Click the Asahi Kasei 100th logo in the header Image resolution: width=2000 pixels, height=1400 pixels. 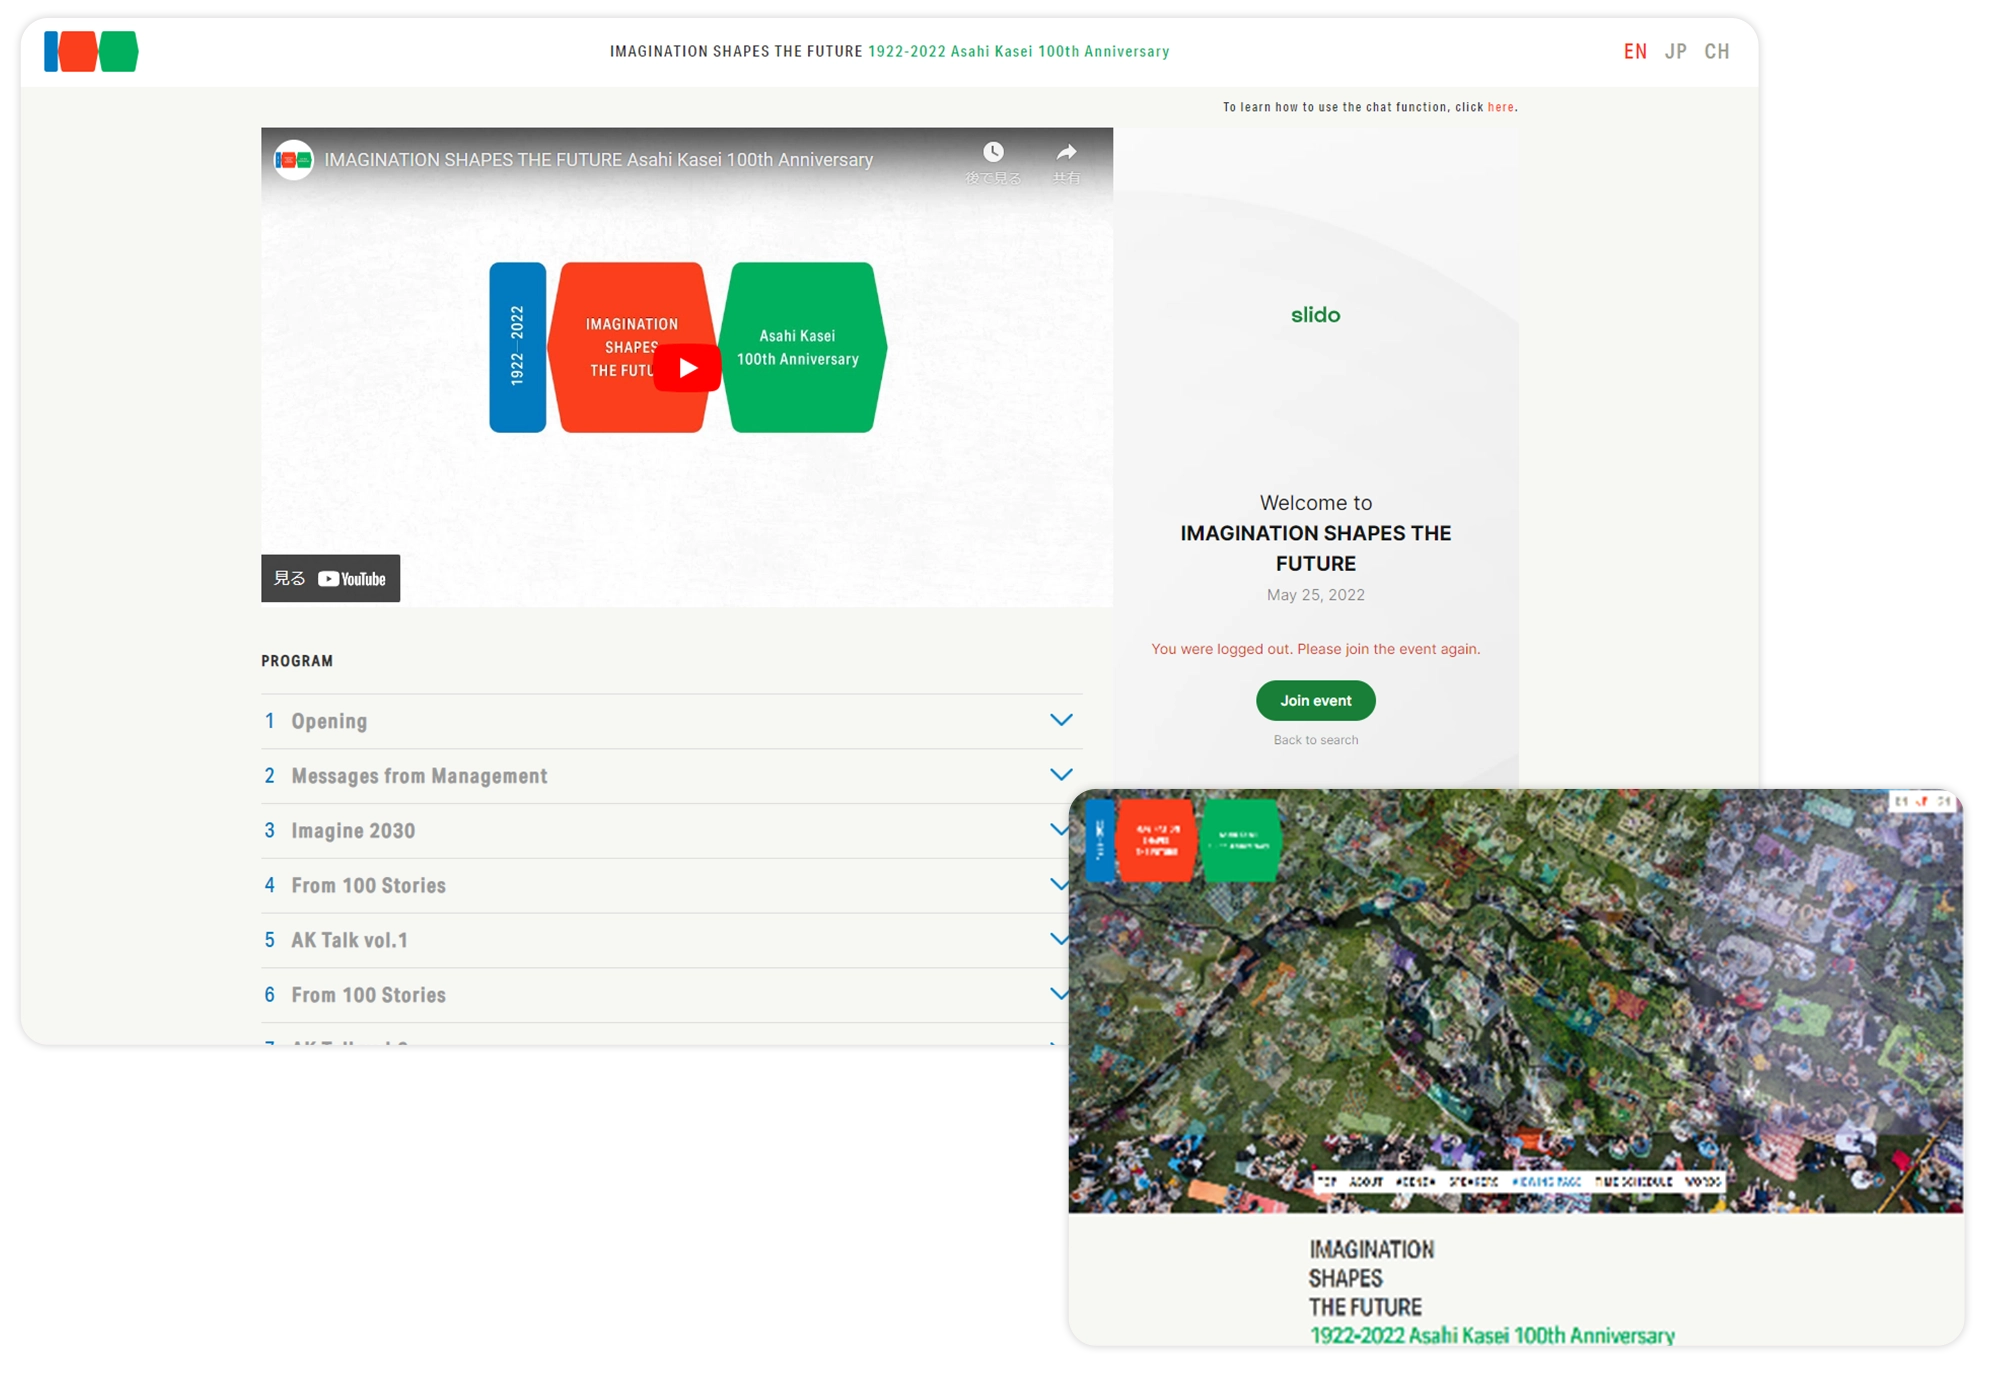click(91, 51)
